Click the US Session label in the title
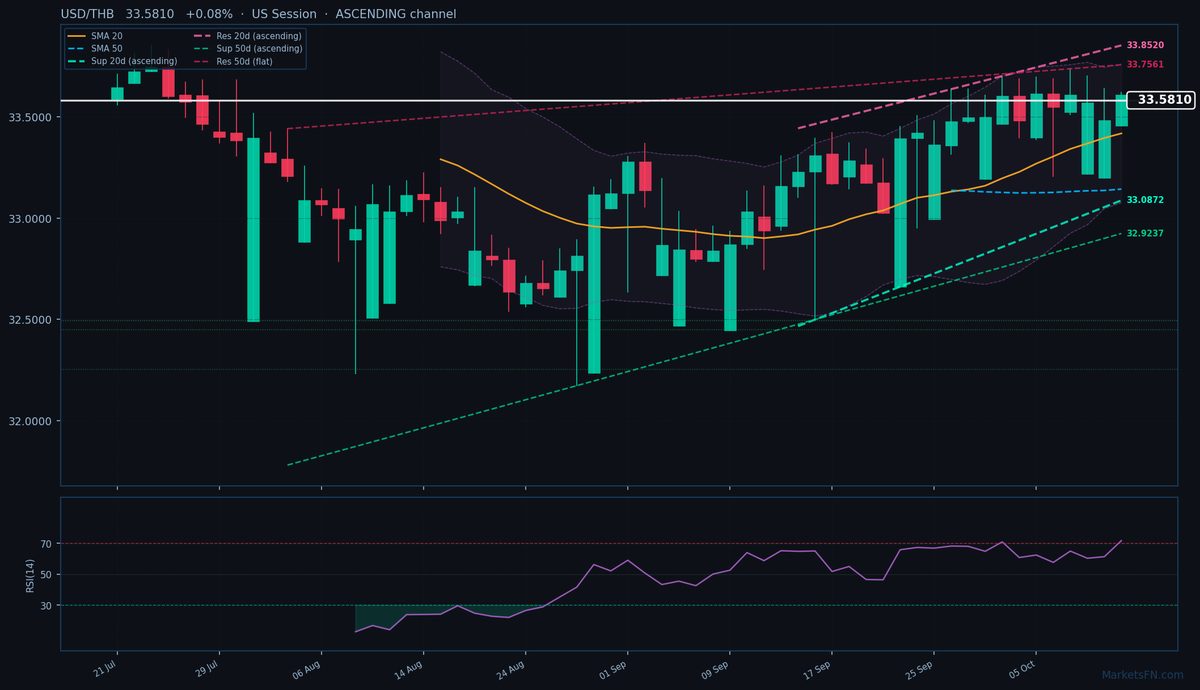1200x690 pixels. click(x=284, y=14)
